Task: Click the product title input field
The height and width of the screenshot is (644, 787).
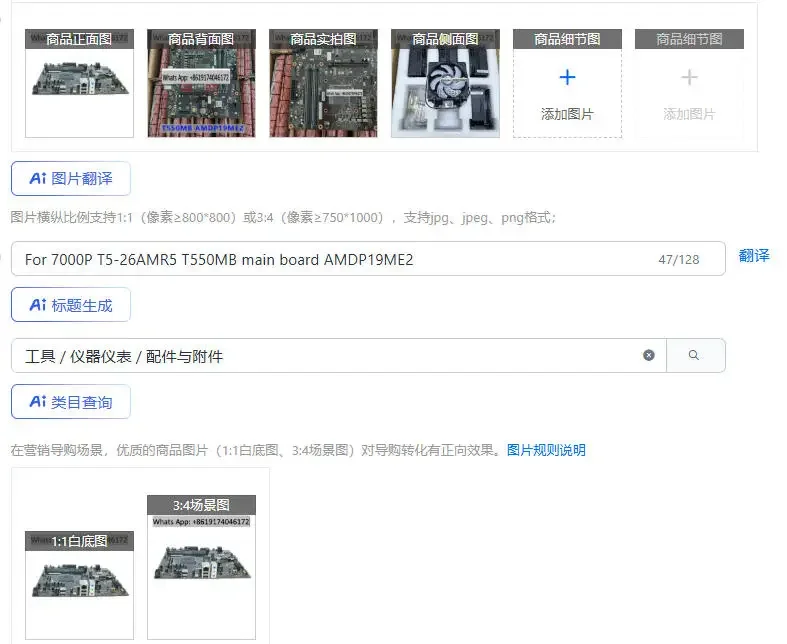Action: [368, 259]
